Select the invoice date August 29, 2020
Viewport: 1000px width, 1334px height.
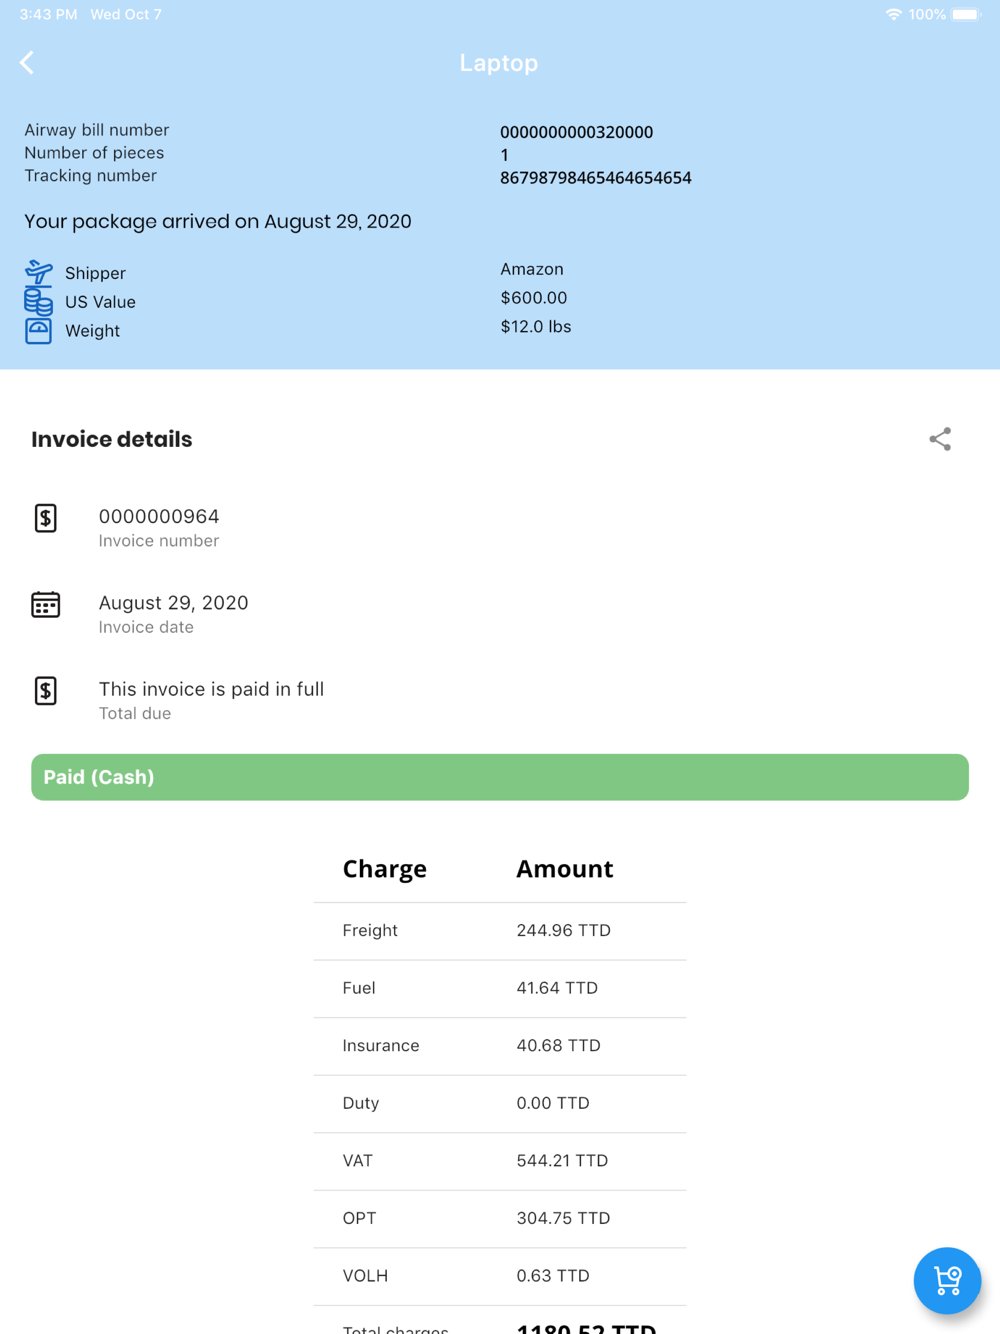[x=173, y=603]
